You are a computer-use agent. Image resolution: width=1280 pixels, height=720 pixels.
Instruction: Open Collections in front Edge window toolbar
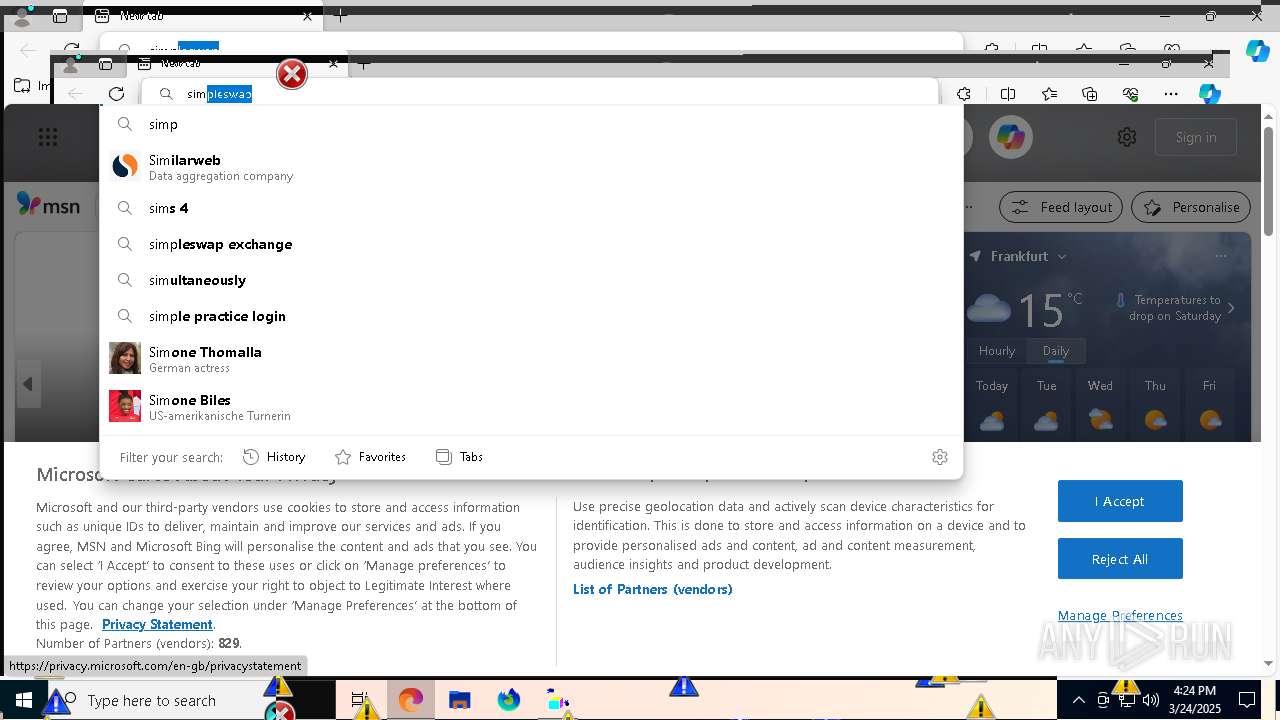click(1090, 94)
